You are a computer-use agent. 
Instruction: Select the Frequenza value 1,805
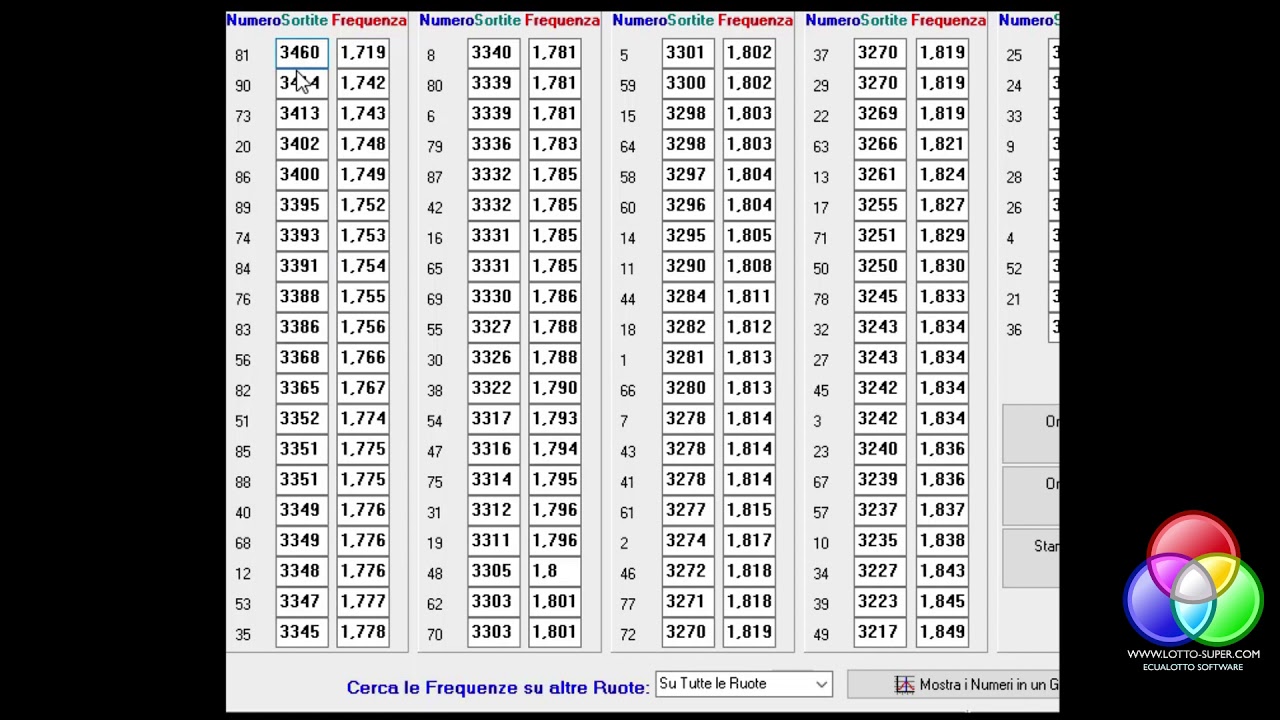coord(750,236)
